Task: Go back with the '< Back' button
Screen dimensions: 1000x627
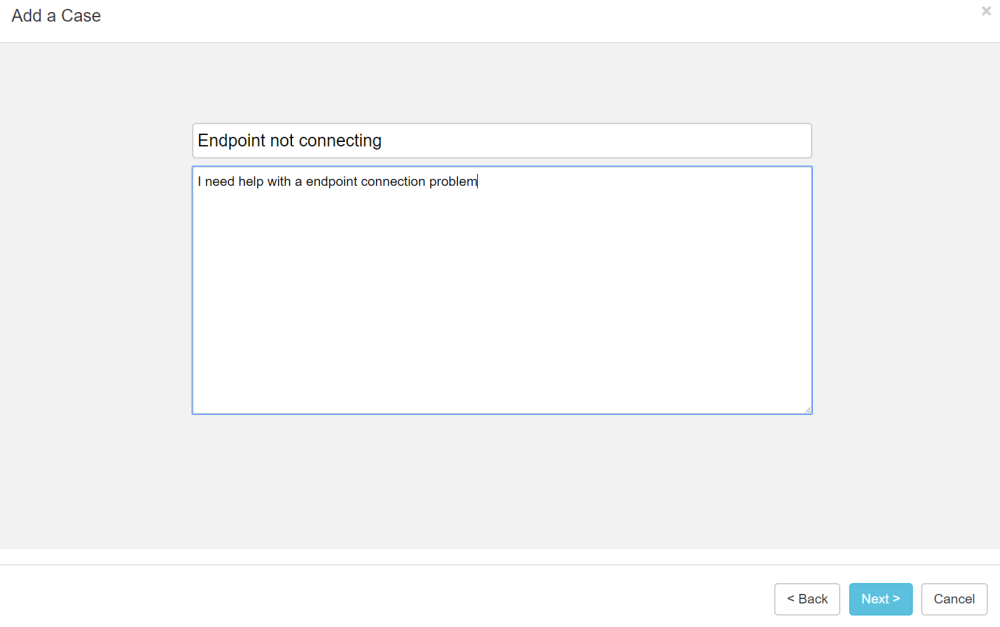Action: click(x=807, y=599)
